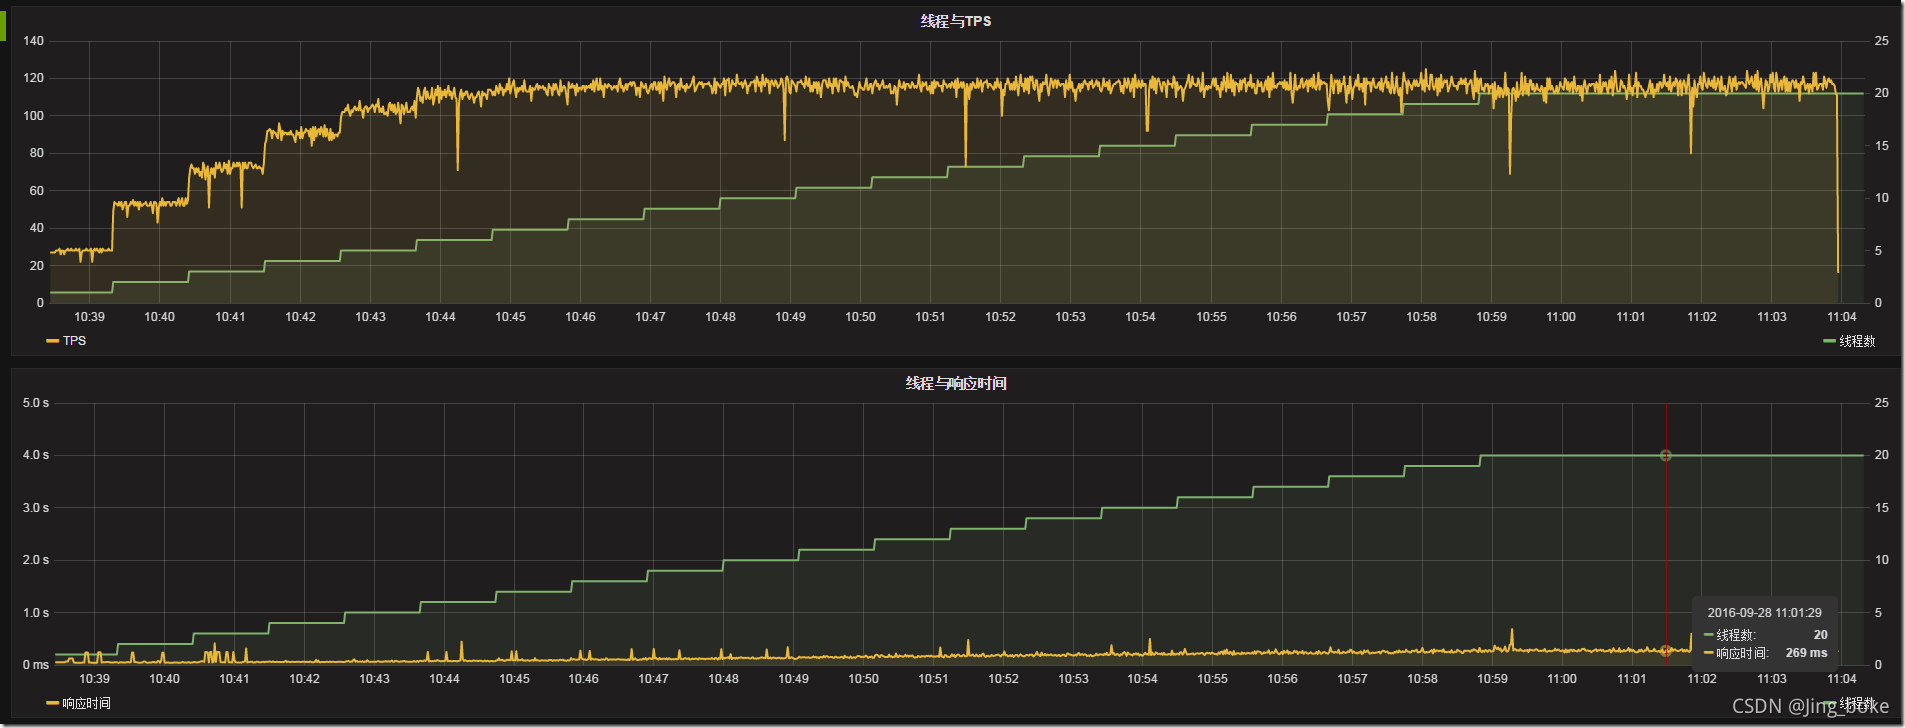
Task: Toggle 线程数 series in the TPS panel legend
Action: (1857, 341)
